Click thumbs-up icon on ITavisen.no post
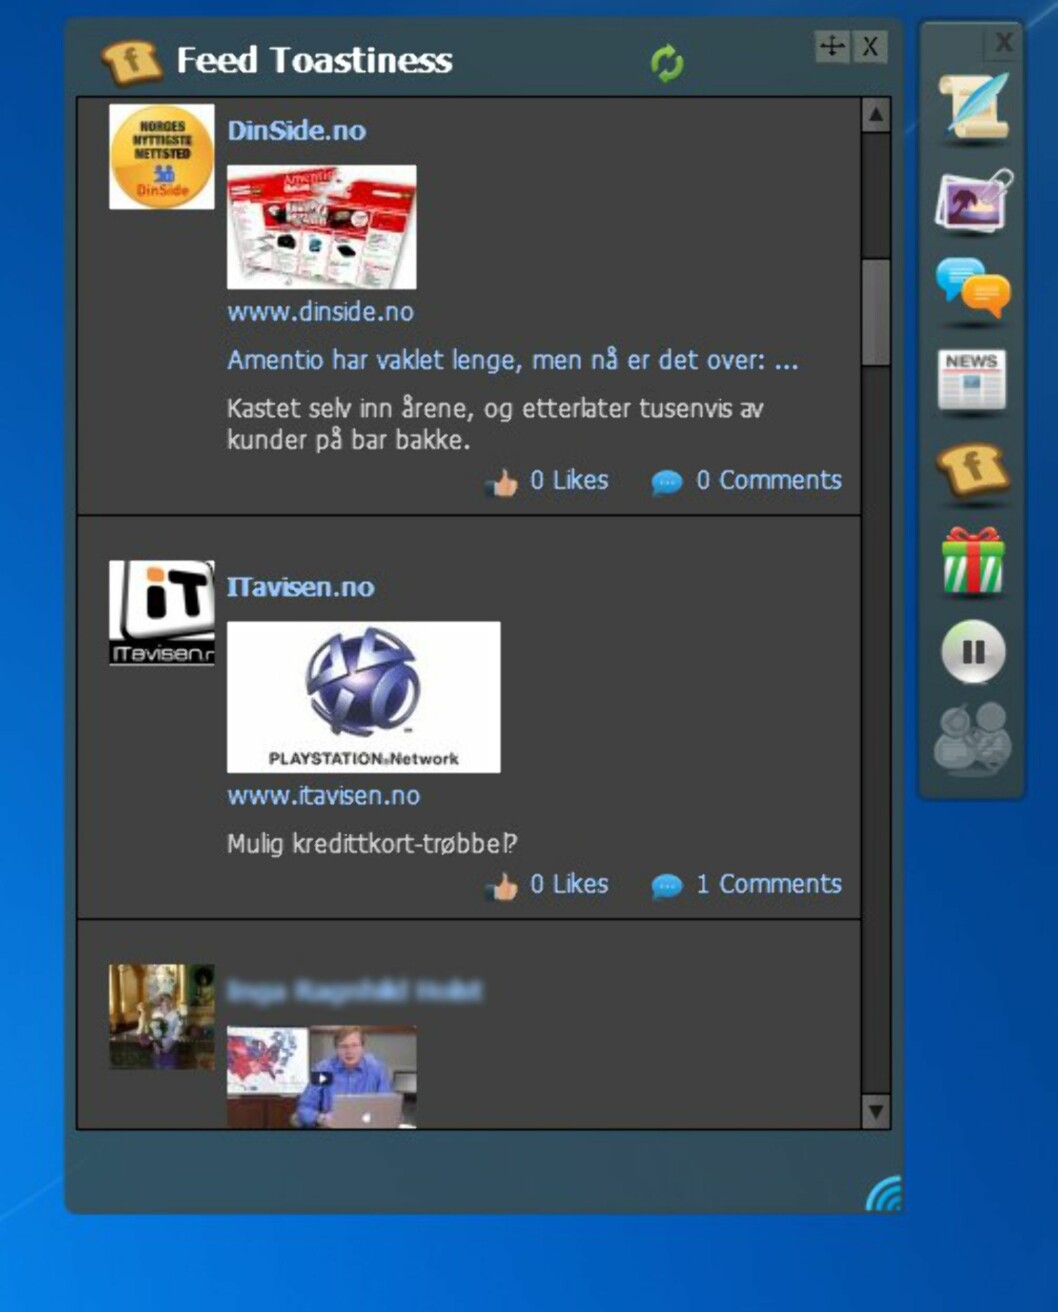 click(x=502, y=887)
